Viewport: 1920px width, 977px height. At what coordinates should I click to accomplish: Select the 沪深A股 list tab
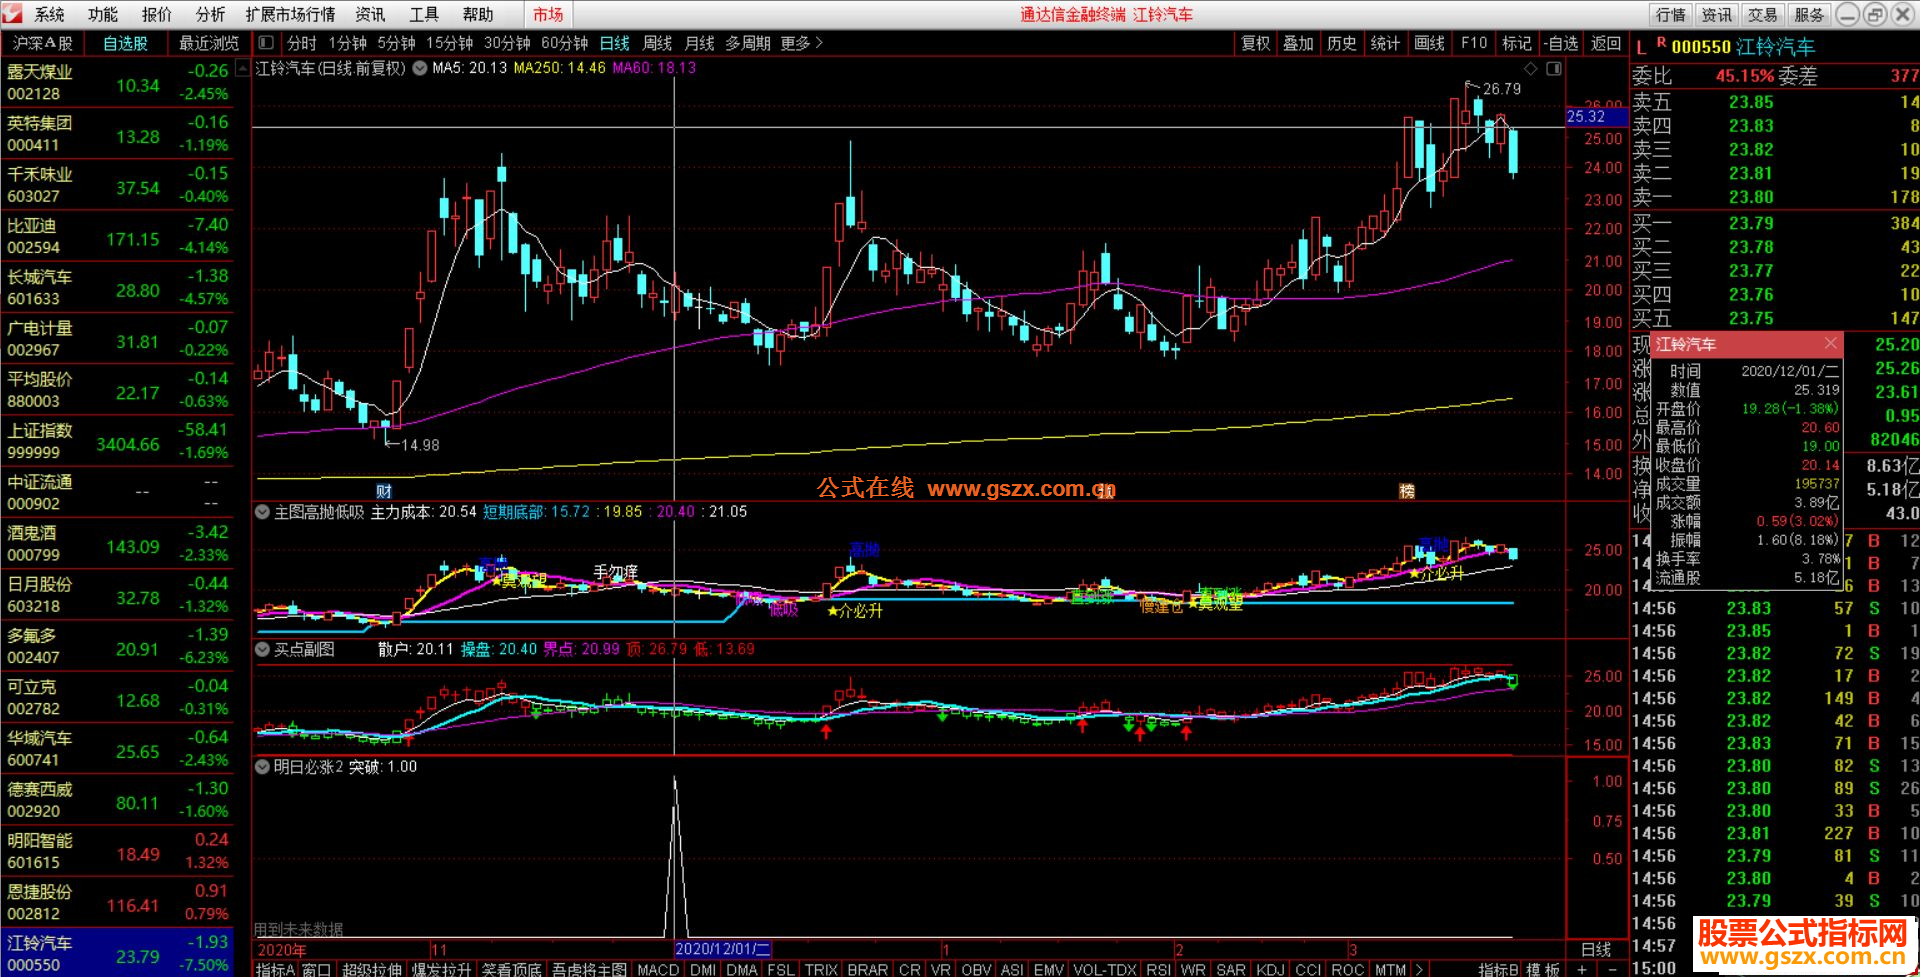tap(43, 43)
